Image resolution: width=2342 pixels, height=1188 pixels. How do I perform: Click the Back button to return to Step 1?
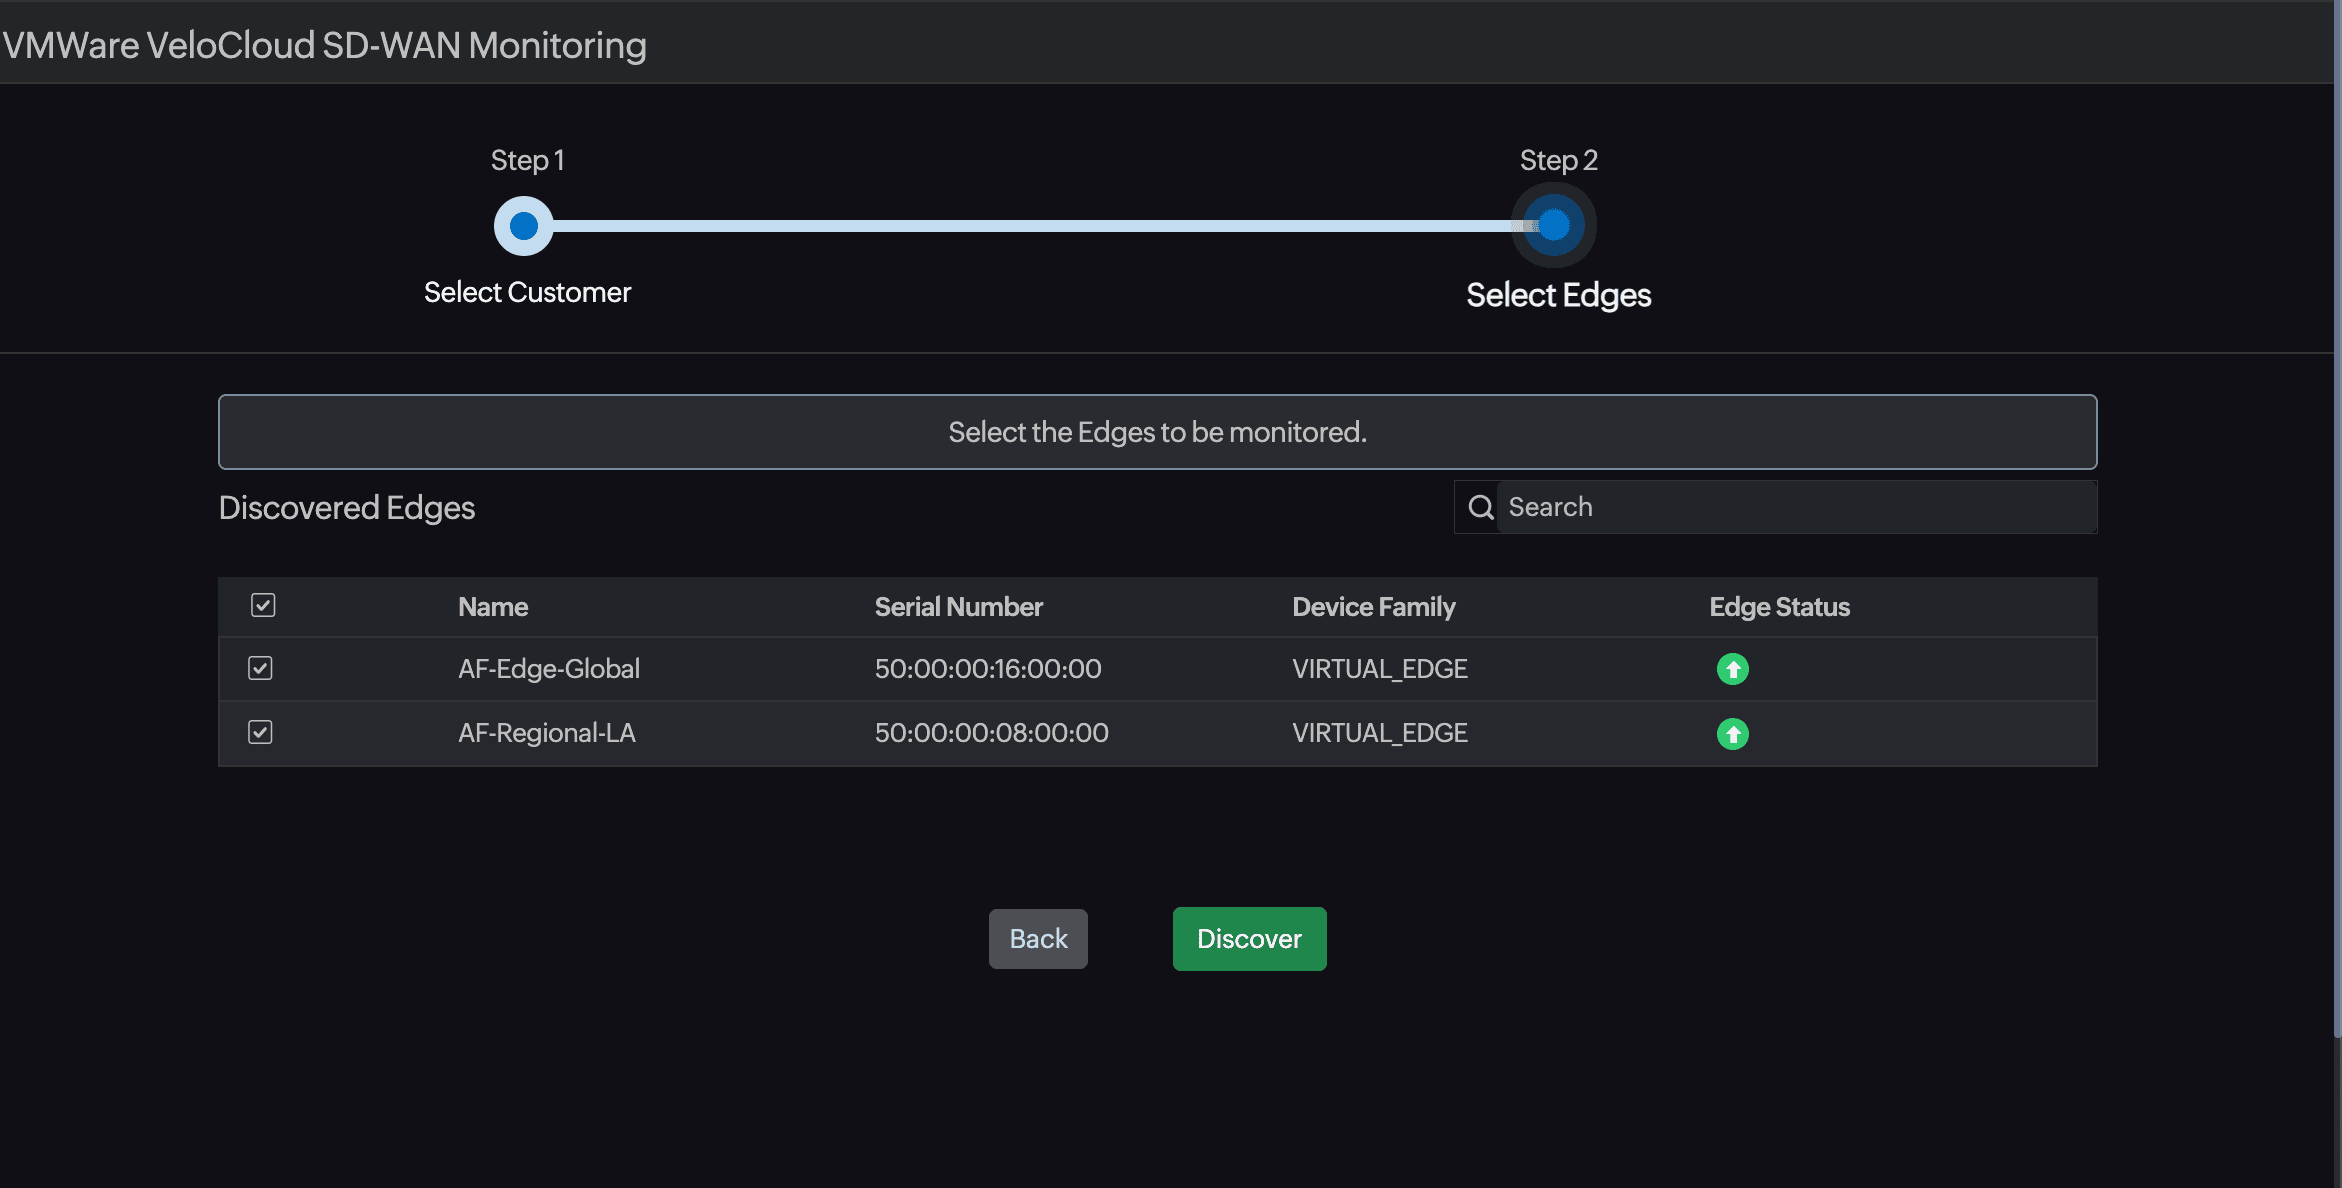[1039, 938]
